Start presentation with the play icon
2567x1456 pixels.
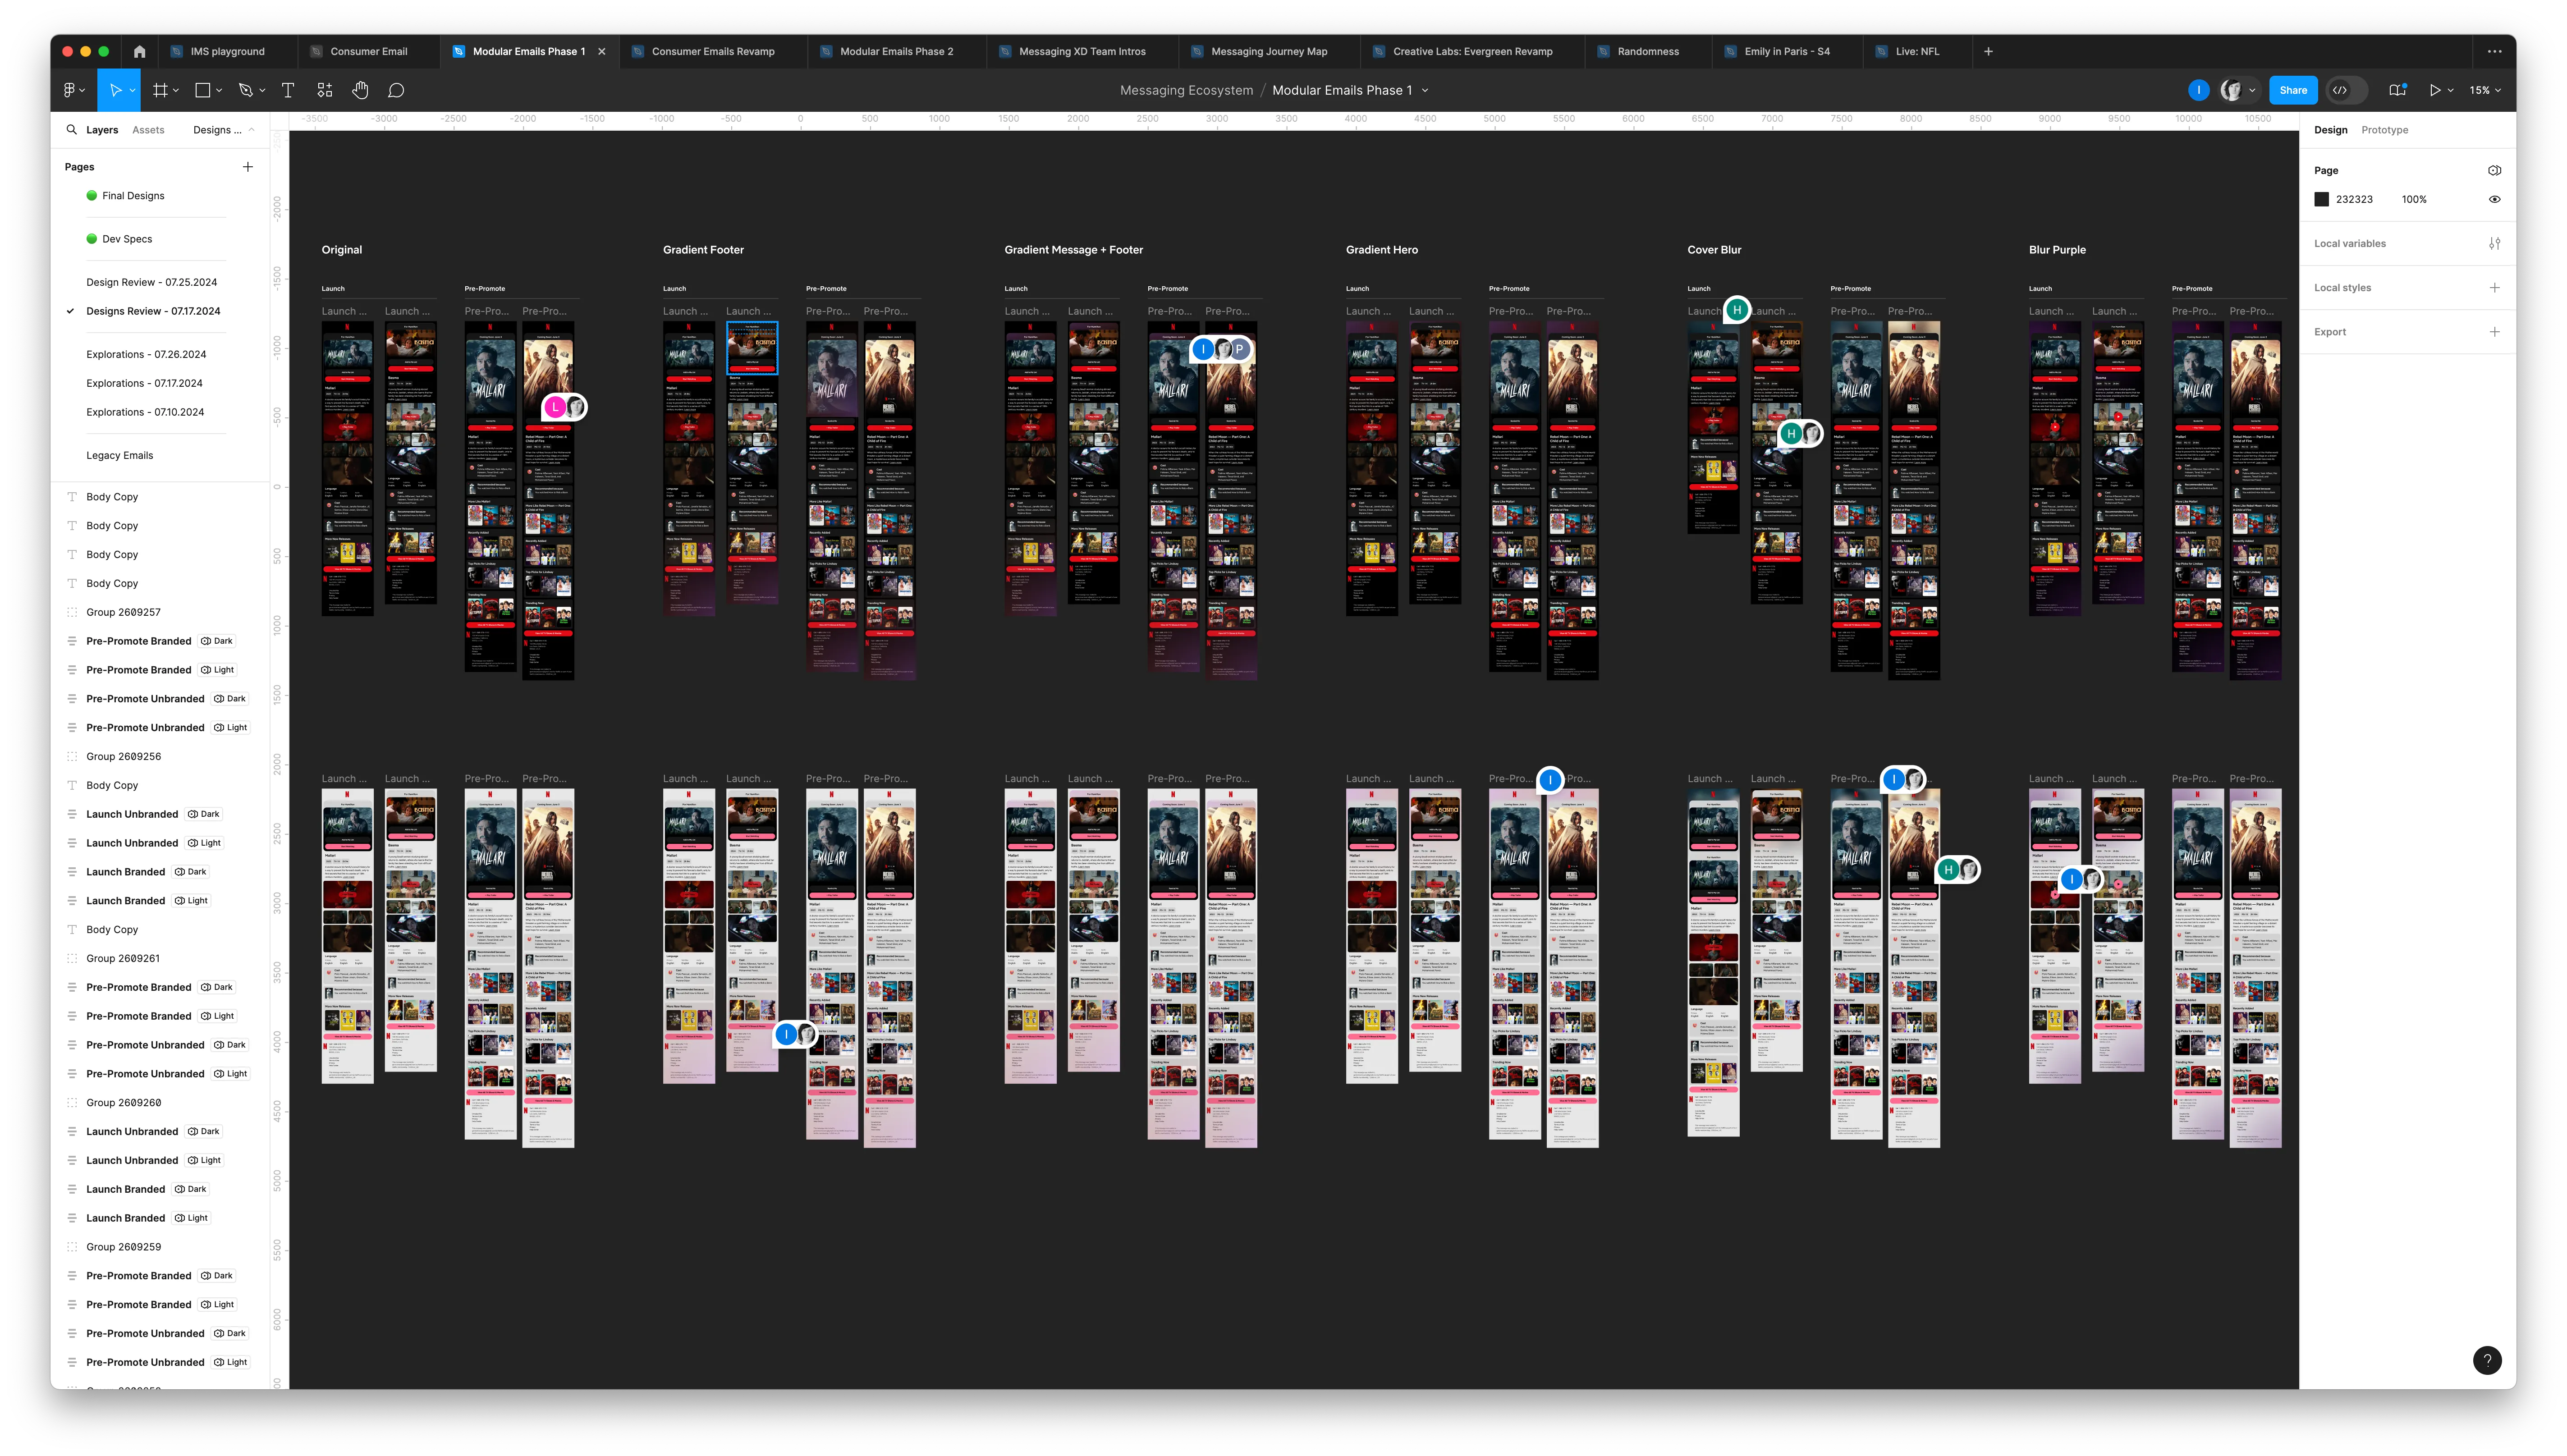[x=2435, y=90]
